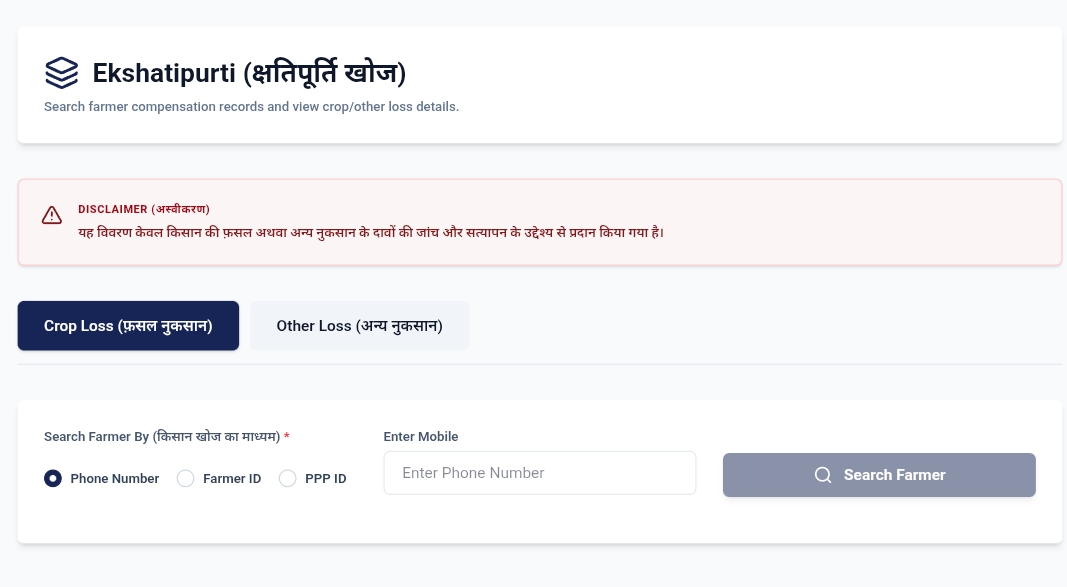
Task: Click the Enter Mobile label
Action: click(x=421, y=437)
